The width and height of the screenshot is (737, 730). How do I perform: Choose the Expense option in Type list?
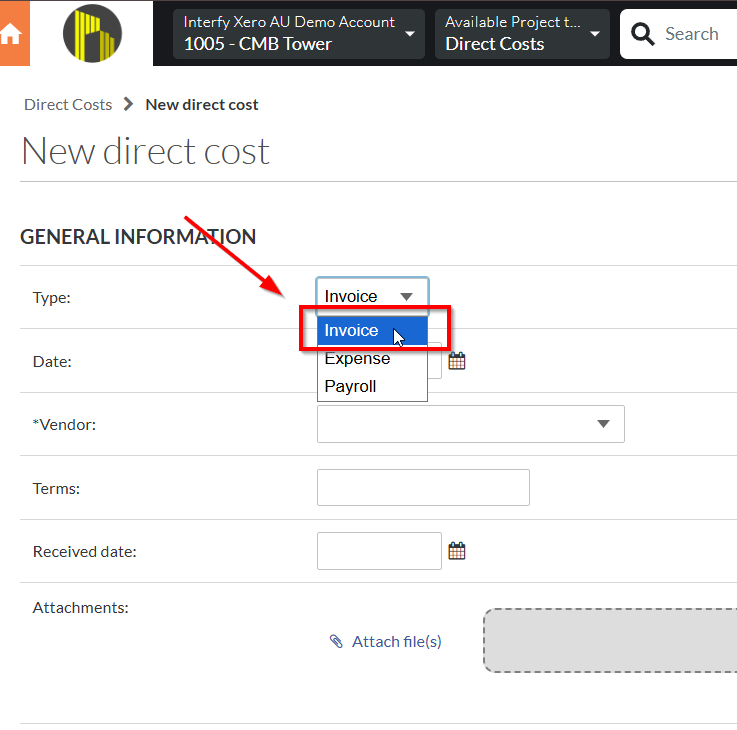click(x=357, y=359)
